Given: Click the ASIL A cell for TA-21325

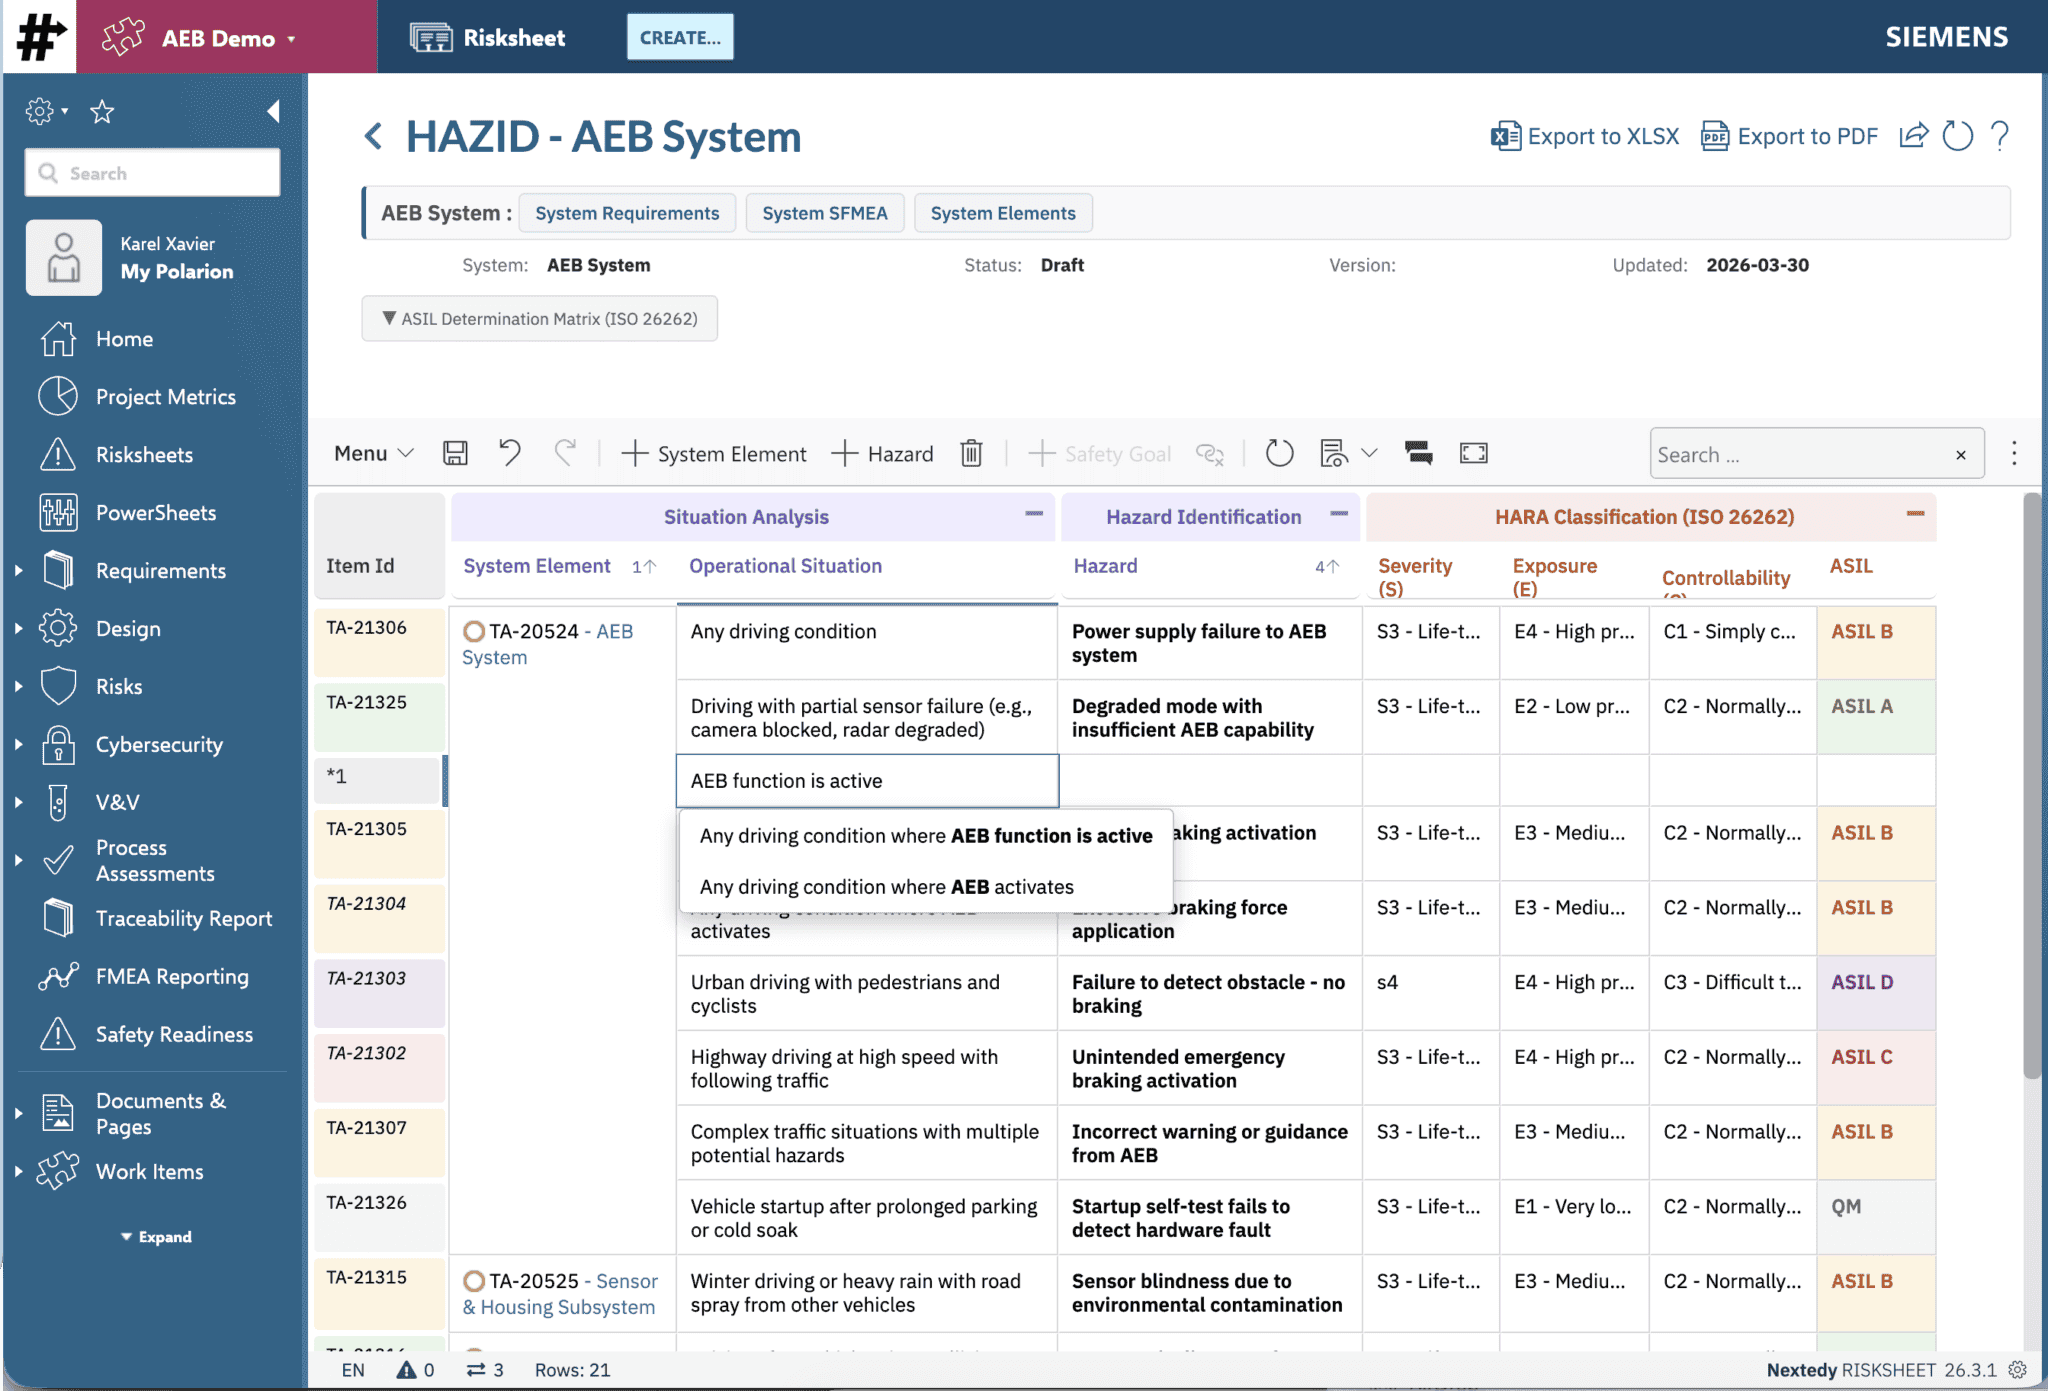Looking at the screenshot, I should [x=1876, y=717].
